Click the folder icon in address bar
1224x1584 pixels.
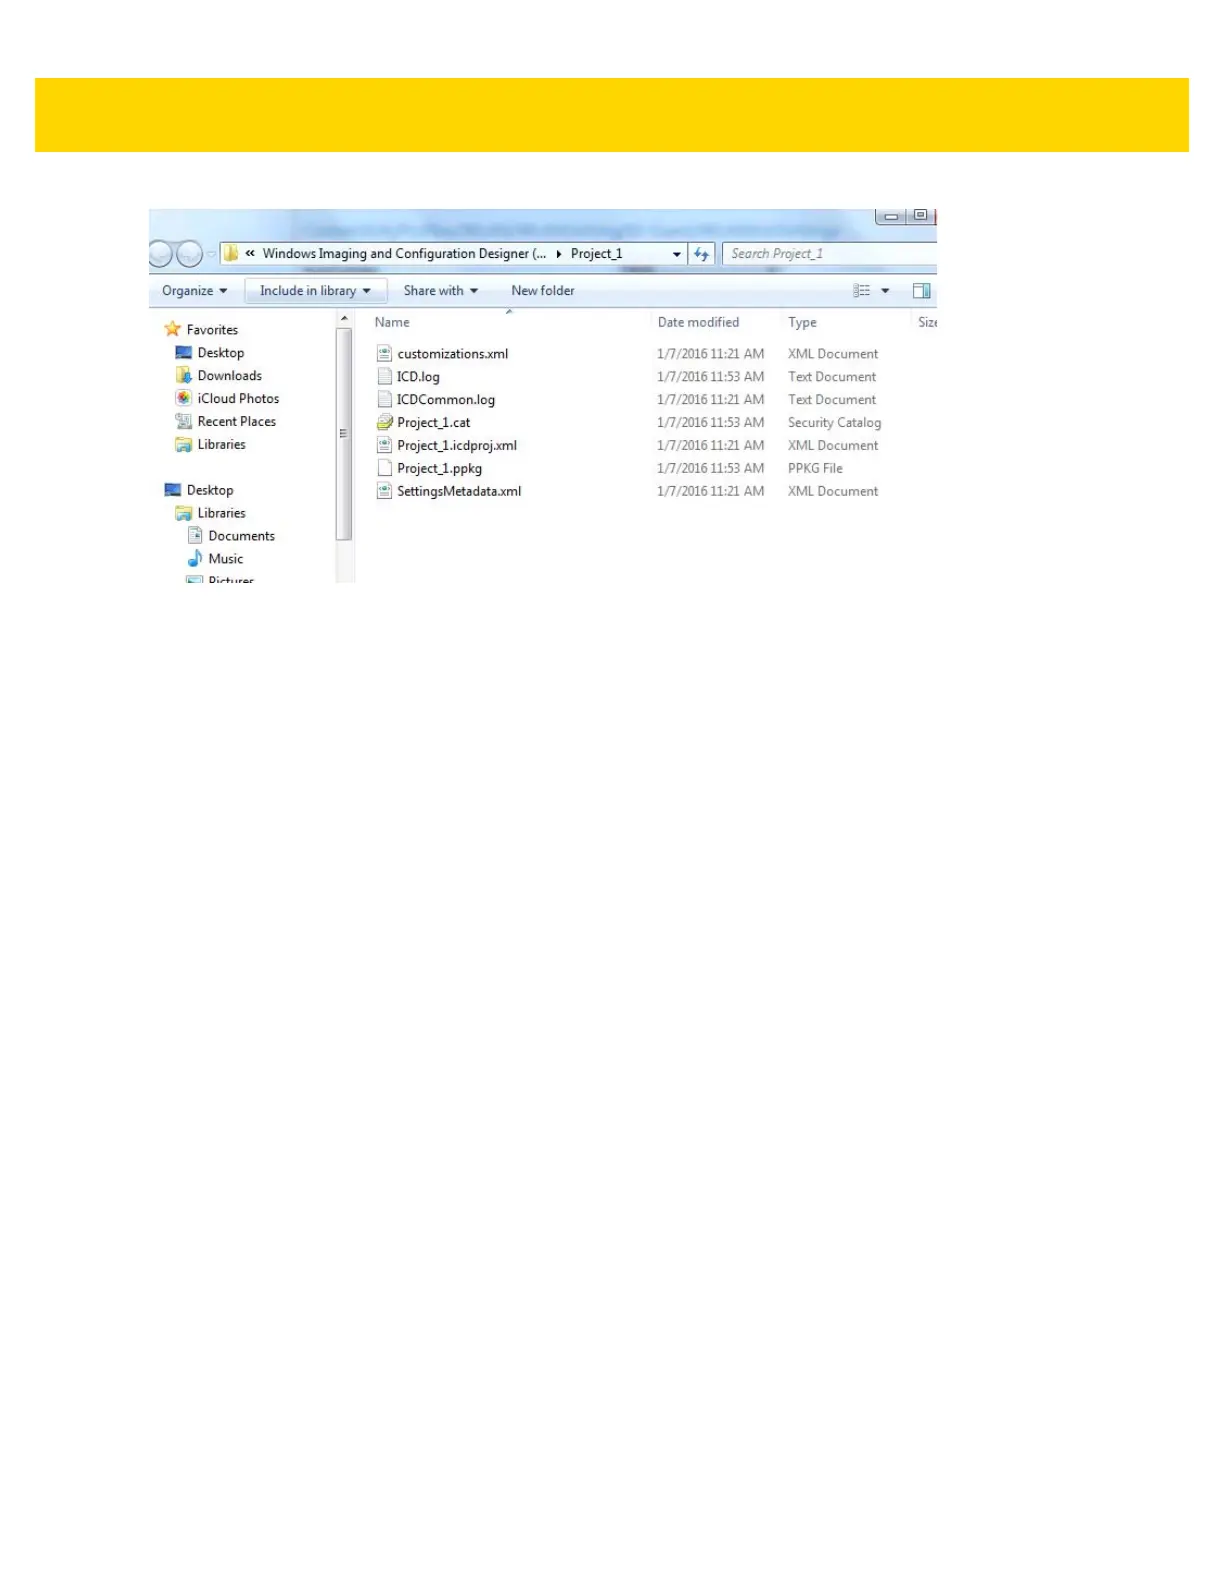point(231,254)
